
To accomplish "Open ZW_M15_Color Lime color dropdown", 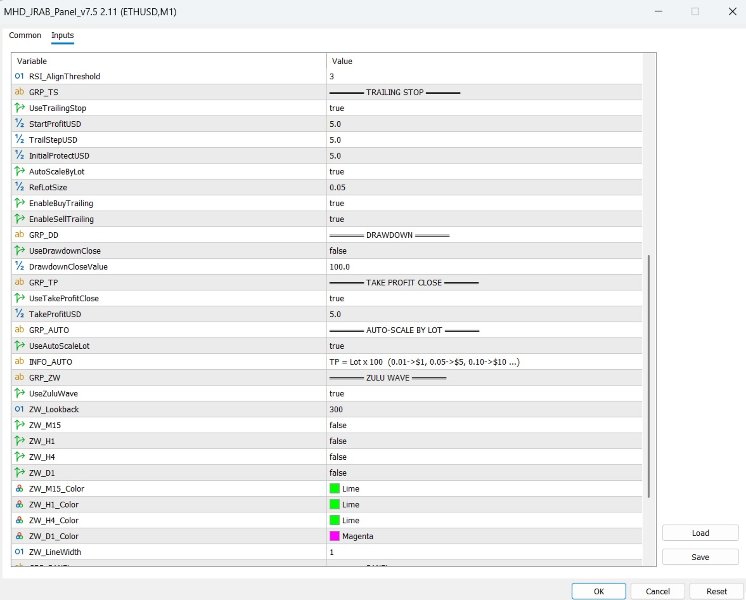I will (x=484, y=489).
